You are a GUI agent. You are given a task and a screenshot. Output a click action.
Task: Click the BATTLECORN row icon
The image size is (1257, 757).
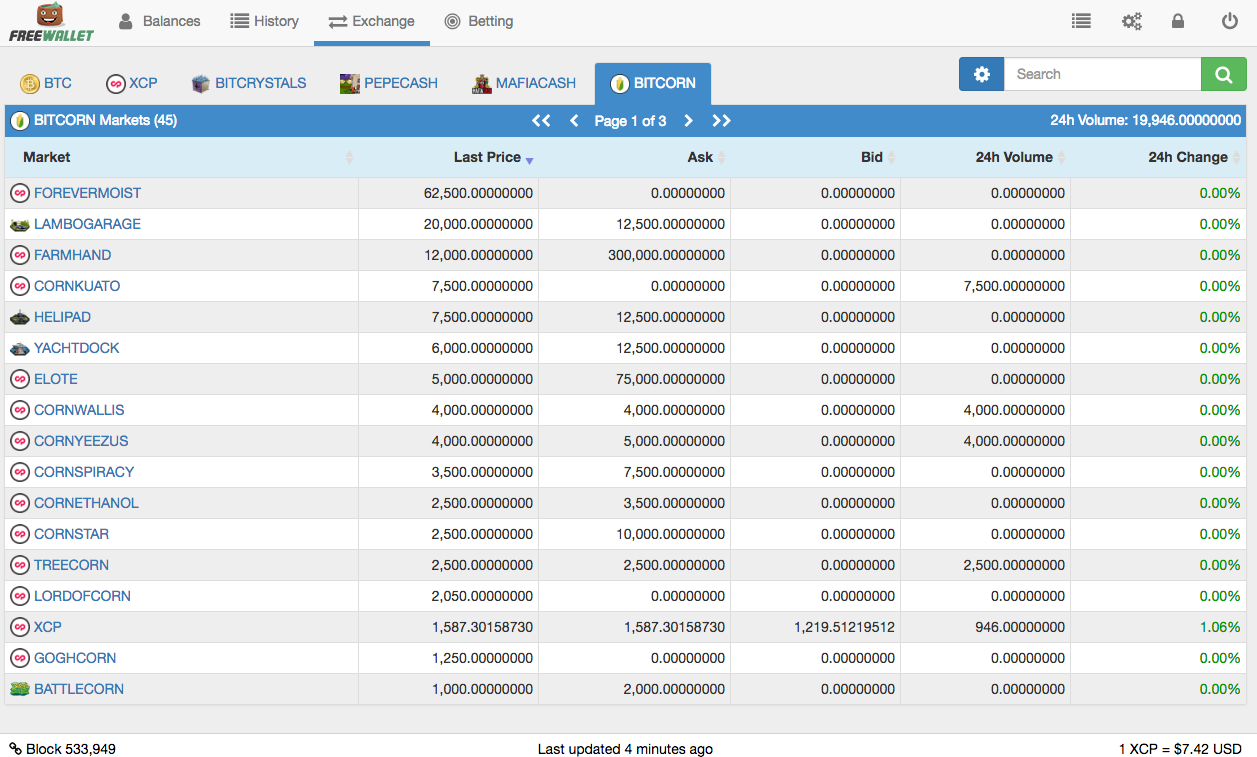[19, 689]
